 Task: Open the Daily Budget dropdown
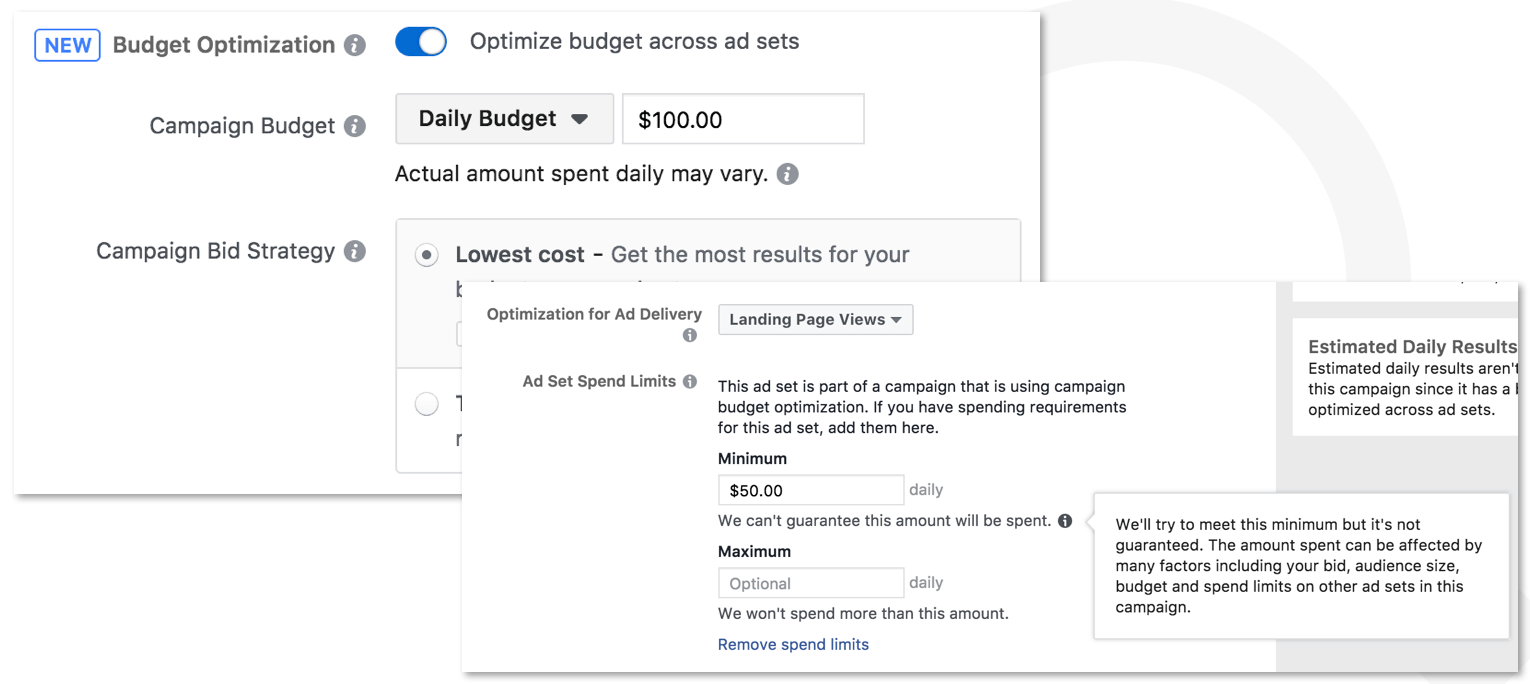pyautogui.click(x=504, y=119)
